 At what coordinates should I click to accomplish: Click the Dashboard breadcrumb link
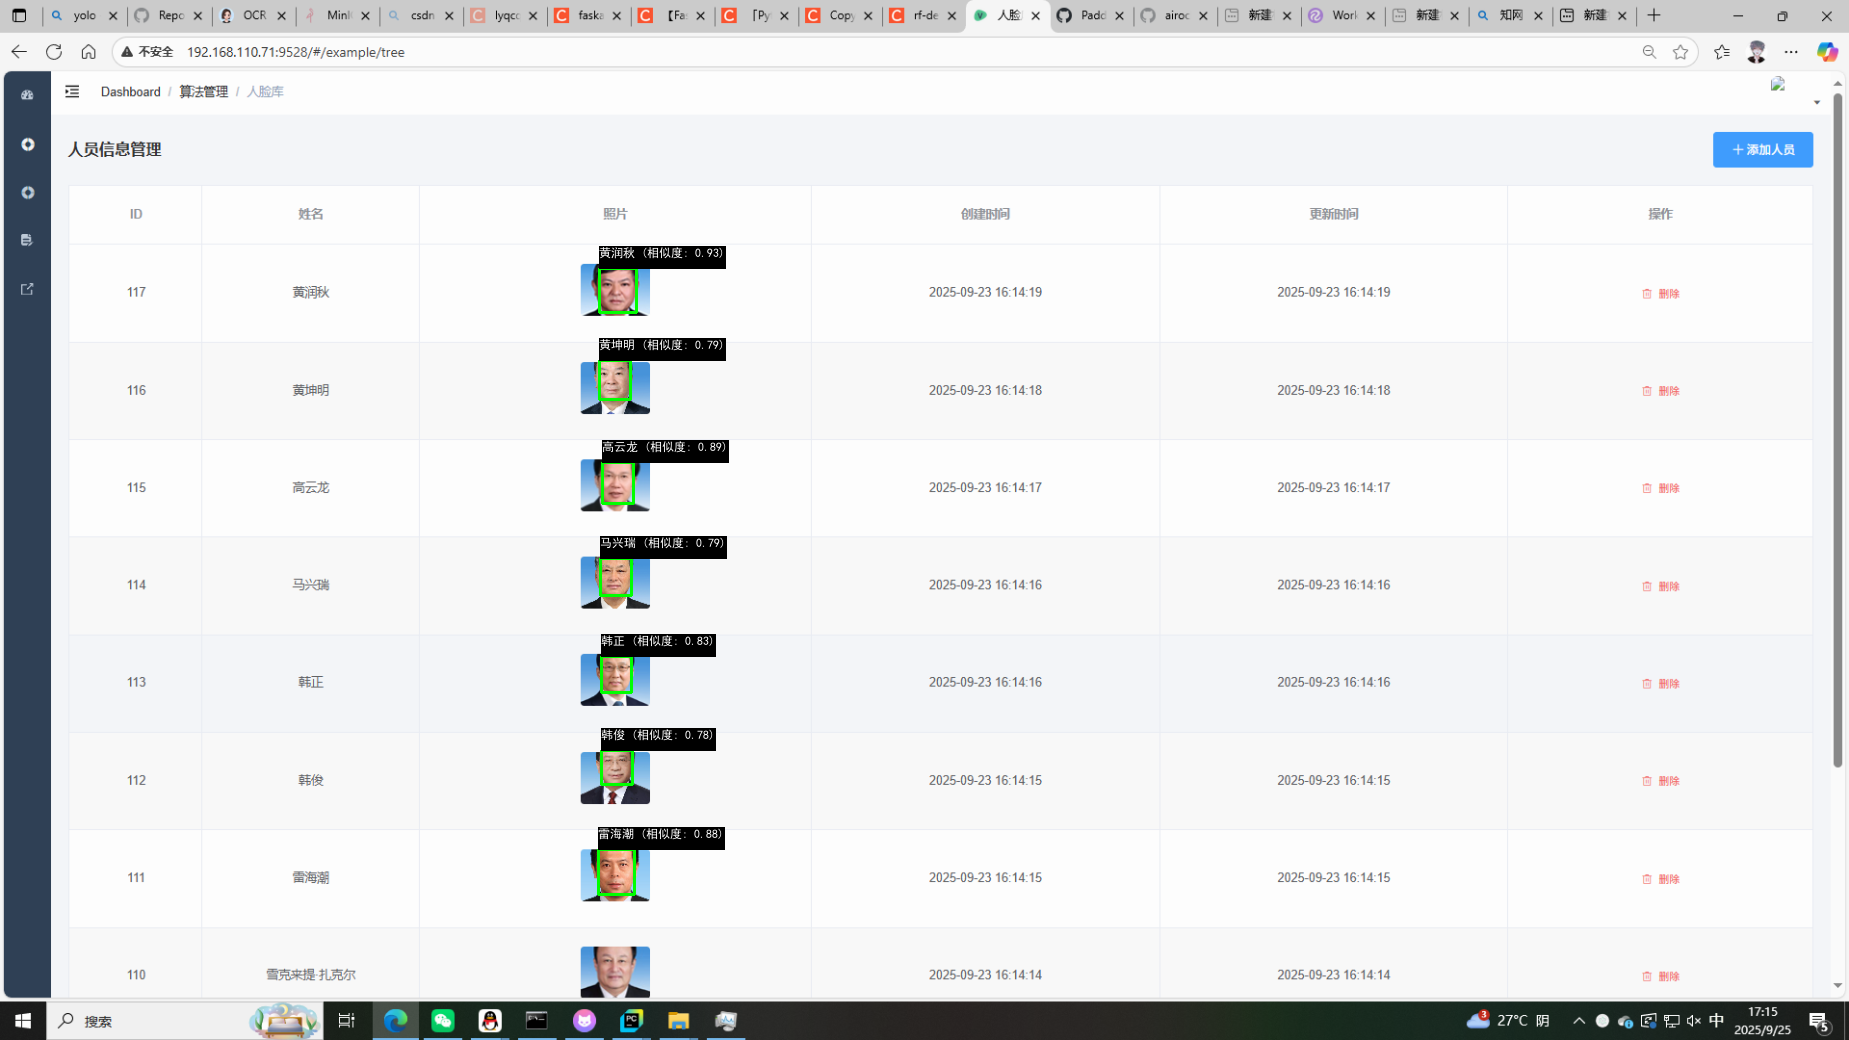[130, 92]
